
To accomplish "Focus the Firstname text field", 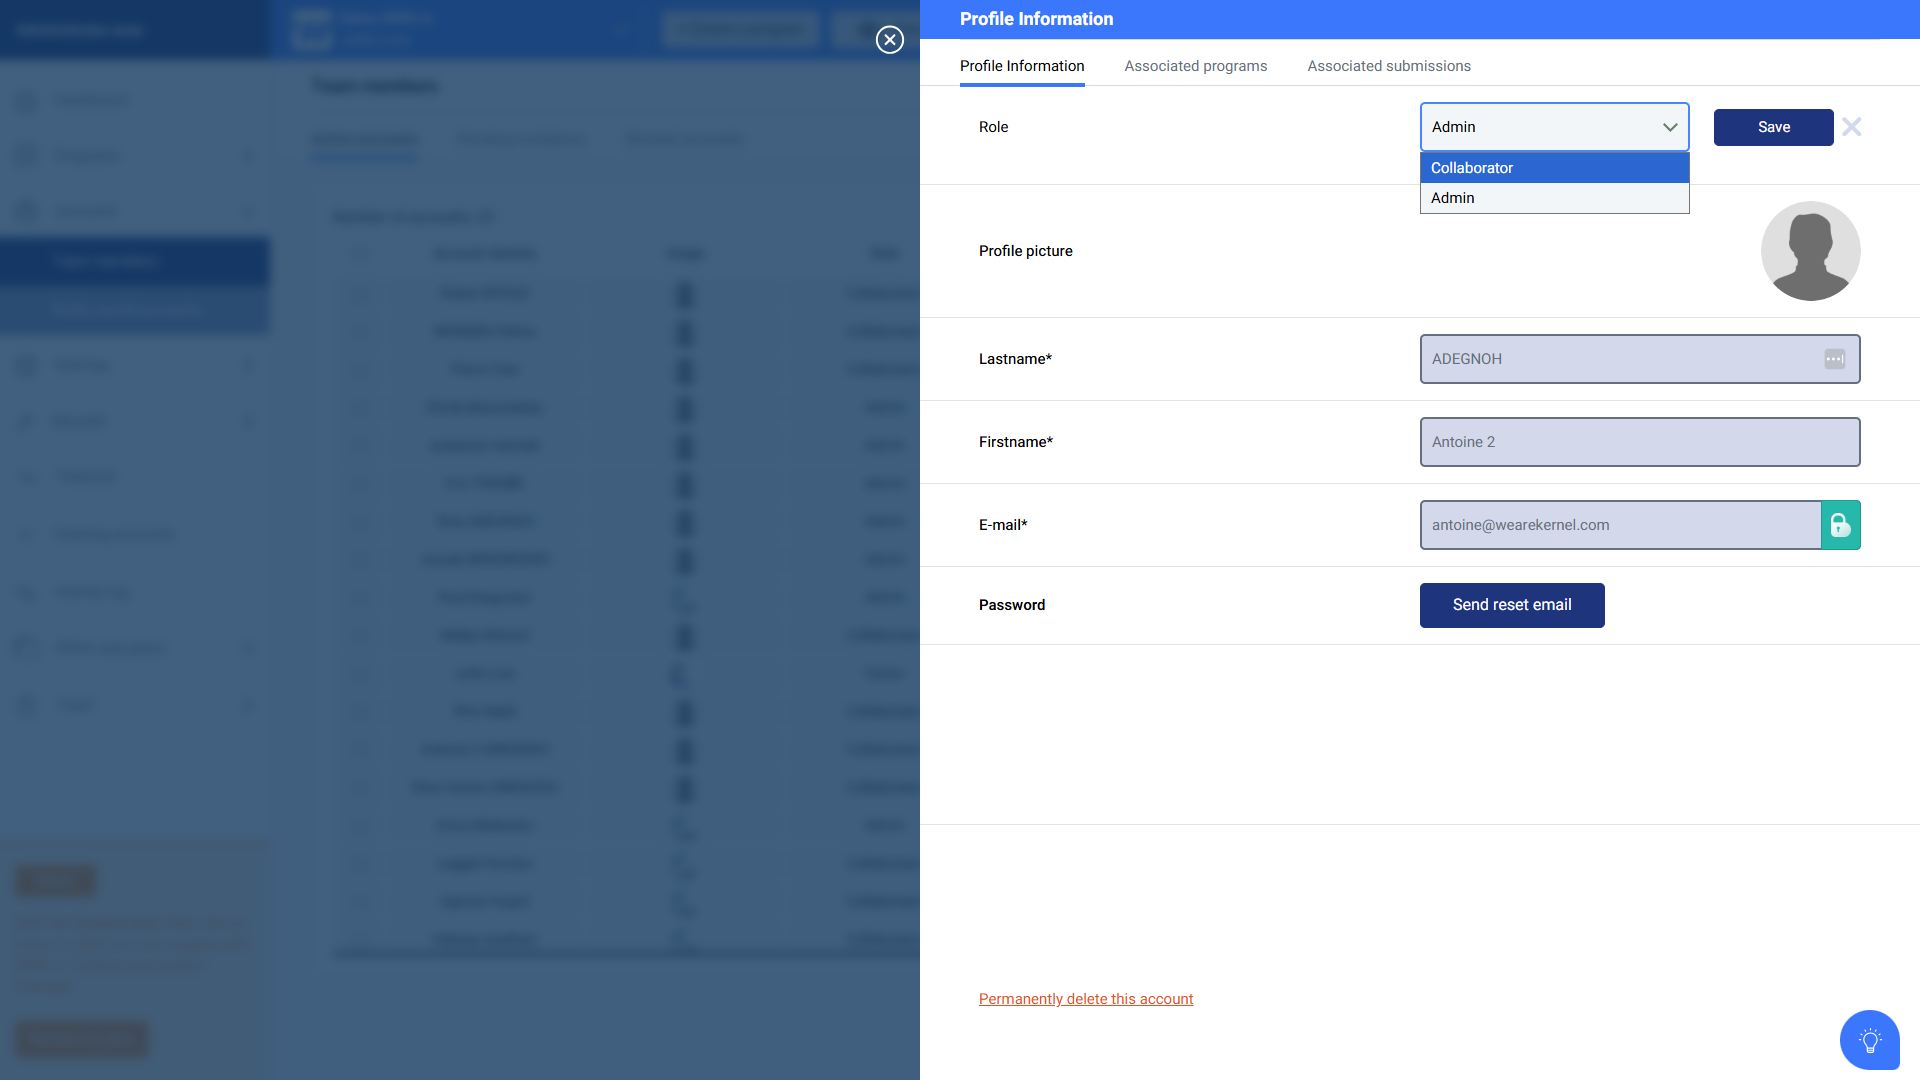I will click(x=1639, y=442).
